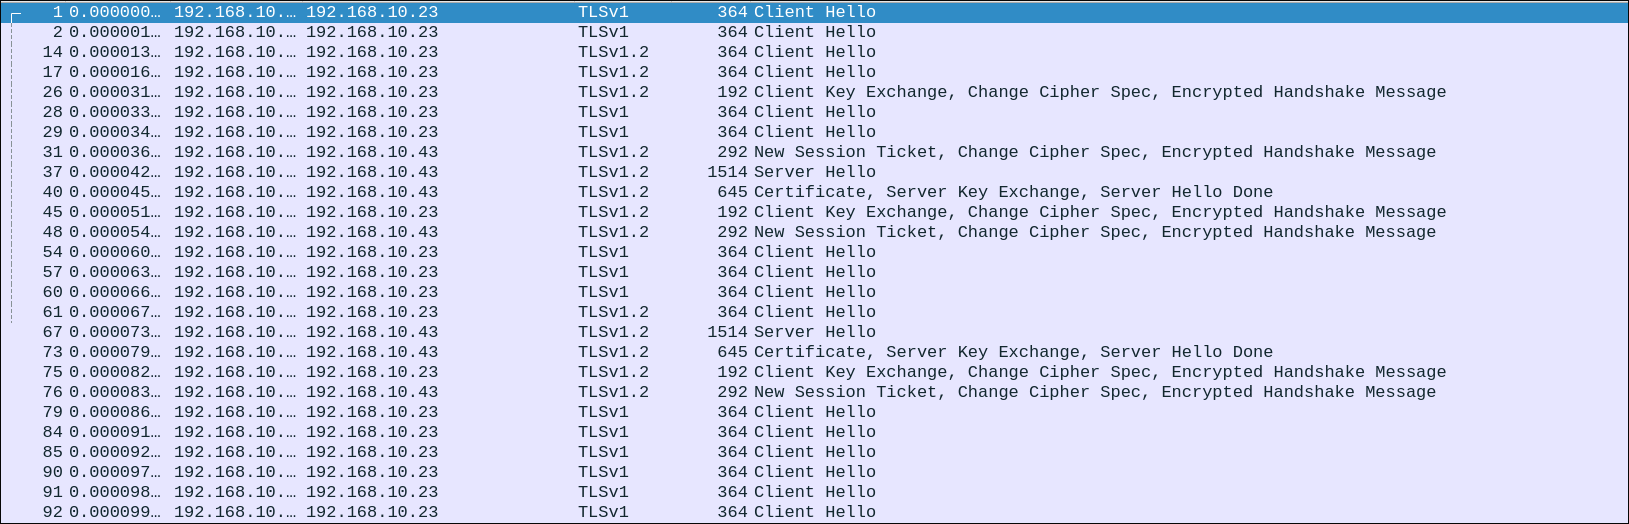Select packet 29 at time 0.000034

point(814,132)
